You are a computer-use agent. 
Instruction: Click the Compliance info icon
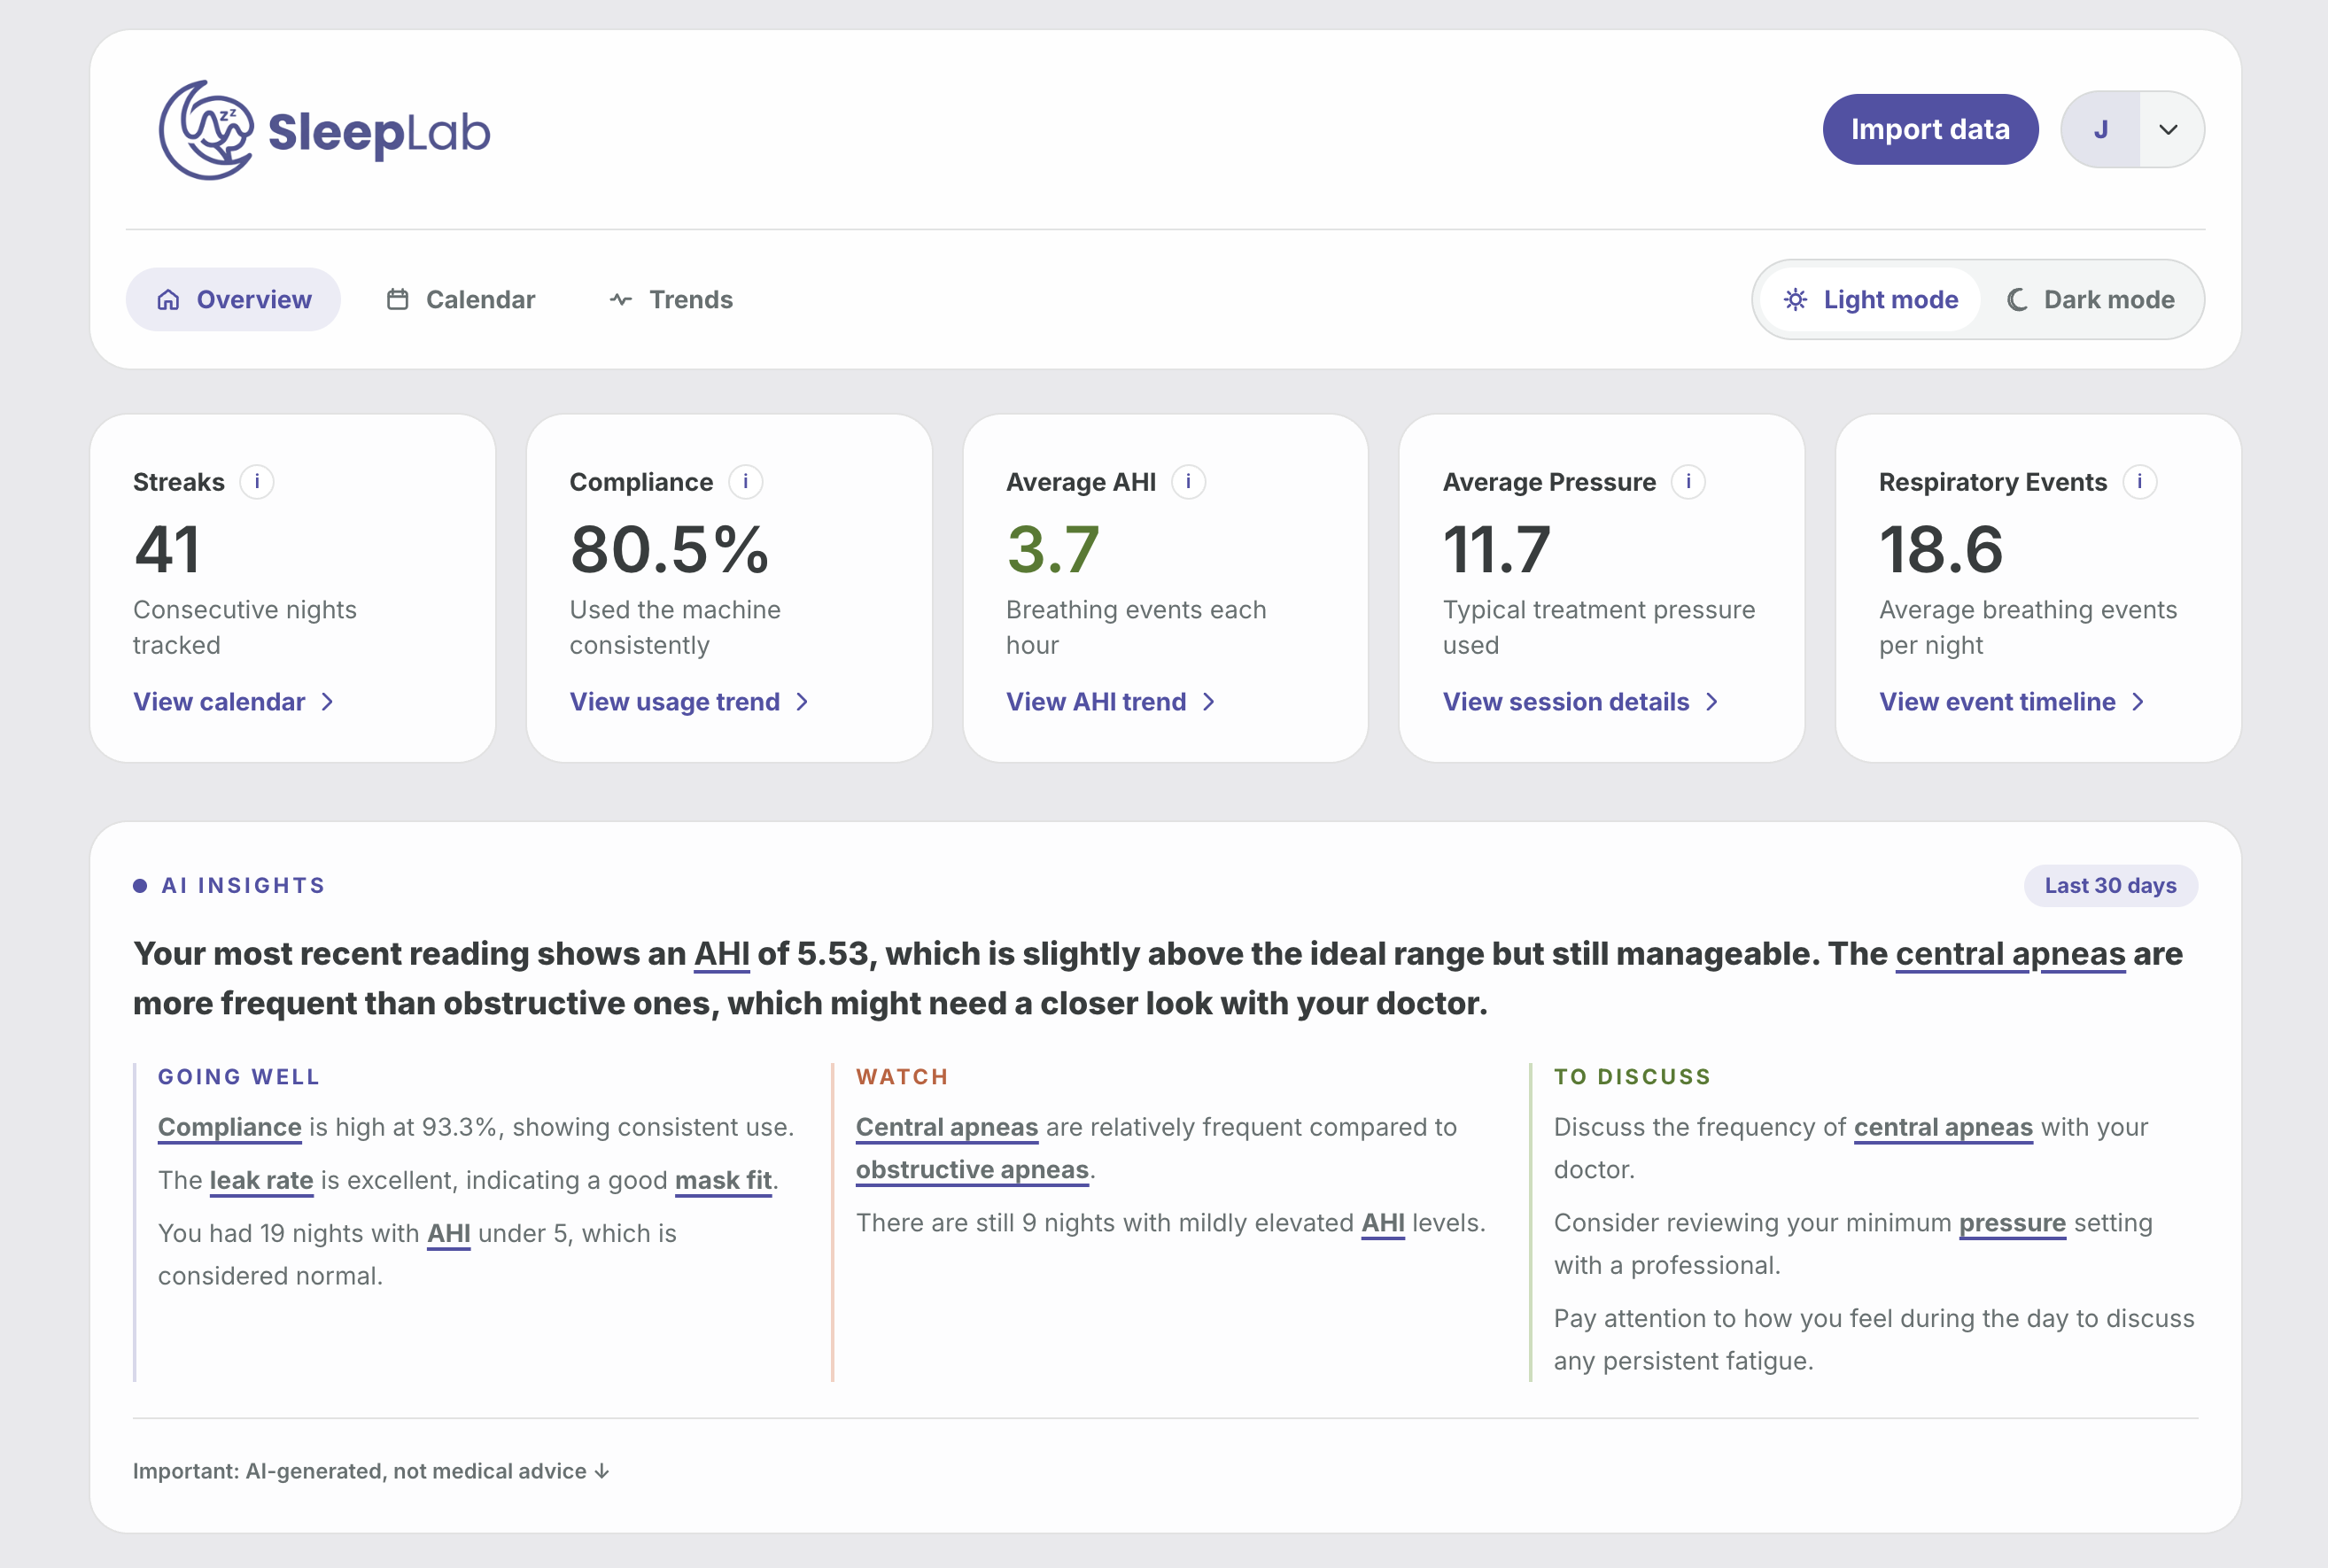tap(744, 482)
